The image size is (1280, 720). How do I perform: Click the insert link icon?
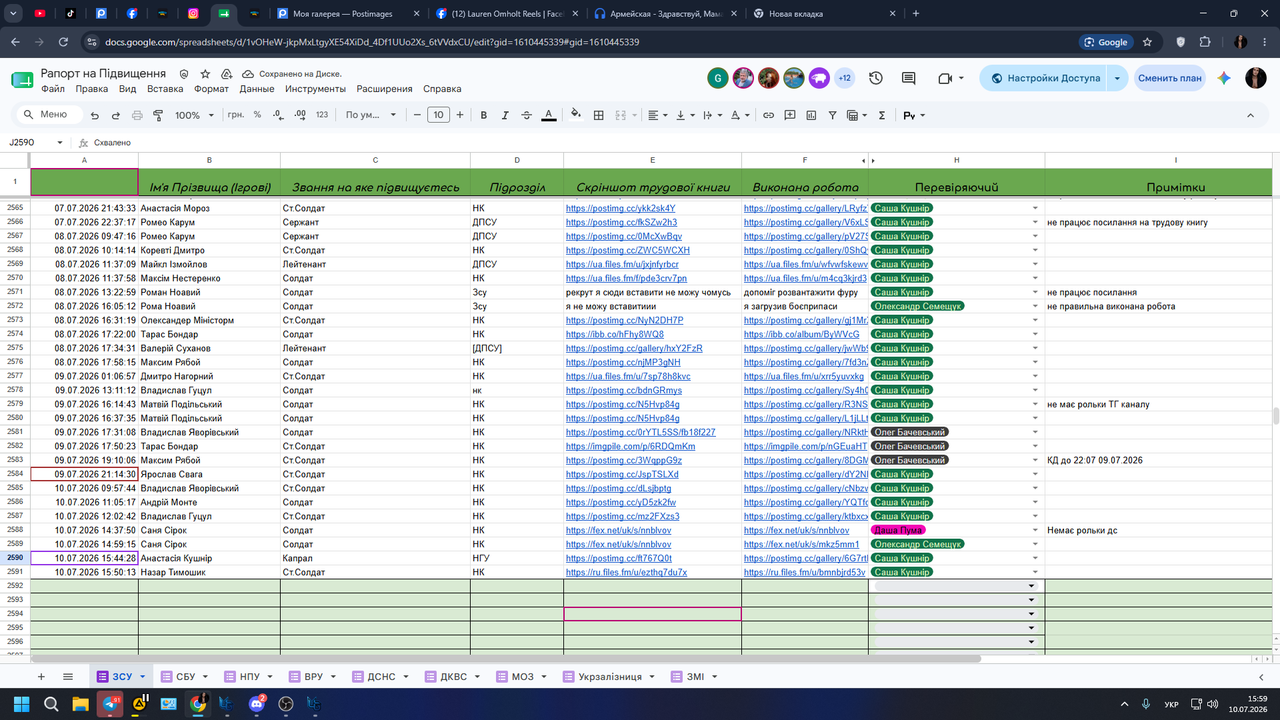click(x=768, y=115)
